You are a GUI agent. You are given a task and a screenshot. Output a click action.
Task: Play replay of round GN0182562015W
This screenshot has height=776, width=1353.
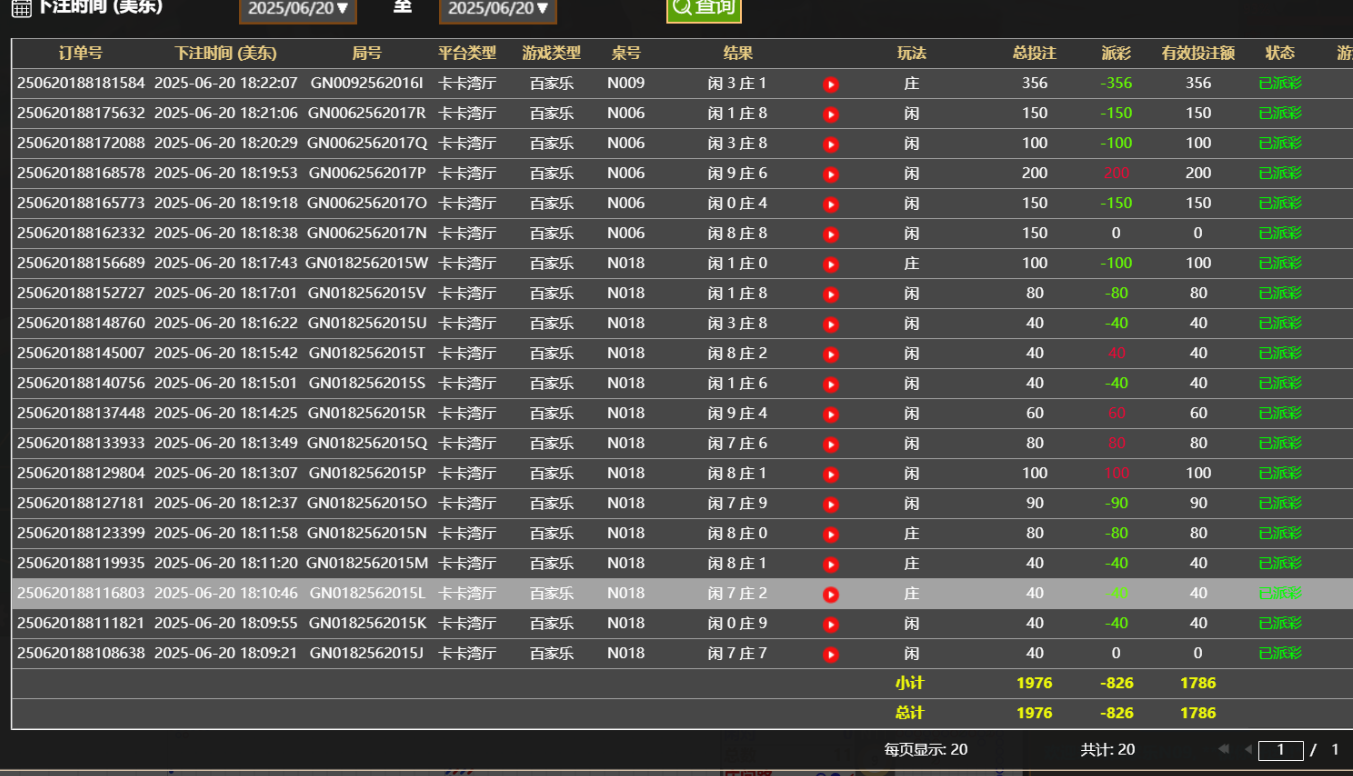point(830,264)
